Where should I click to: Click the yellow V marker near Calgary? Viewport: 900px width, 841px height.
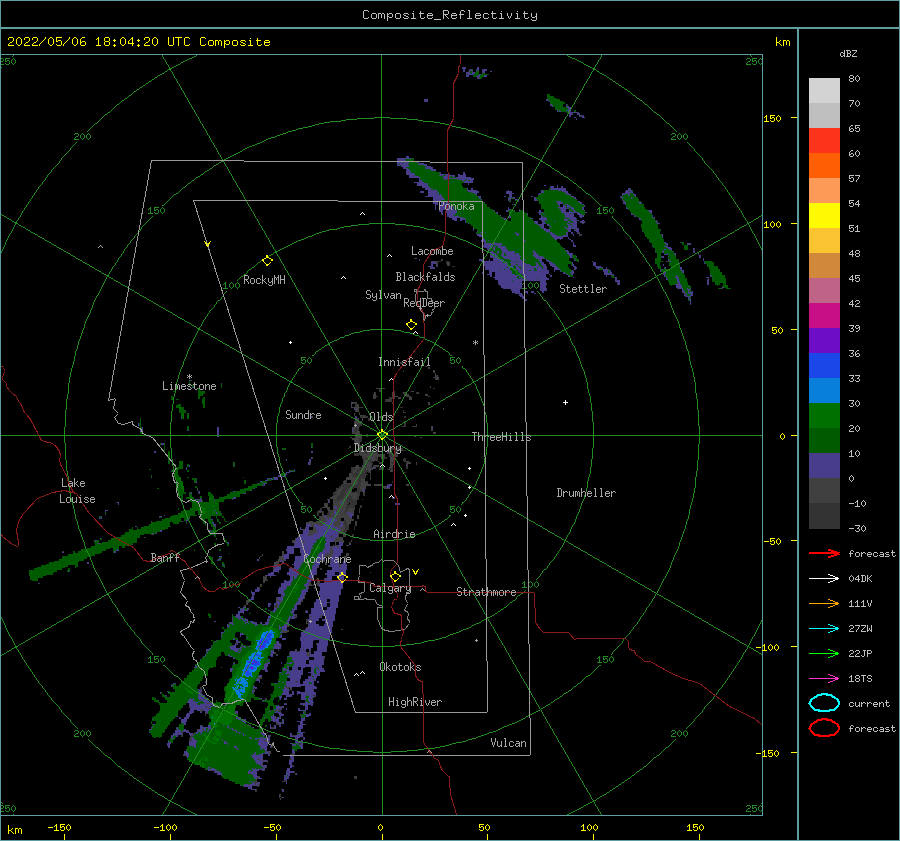coord(415,572)
